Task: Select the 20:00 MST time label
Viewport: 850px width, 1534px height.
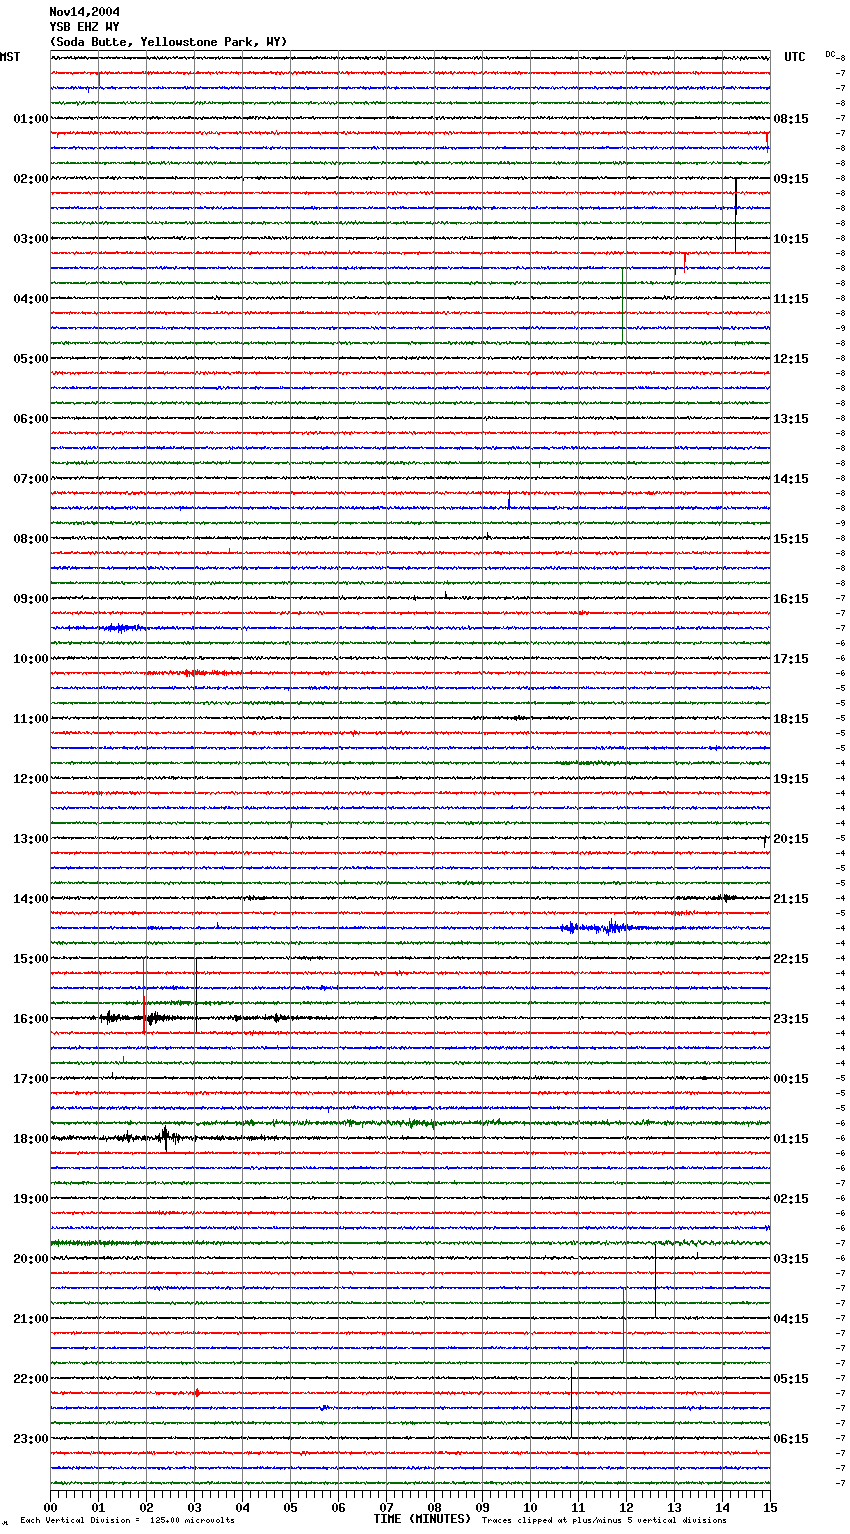Action: click(31, 1259)
